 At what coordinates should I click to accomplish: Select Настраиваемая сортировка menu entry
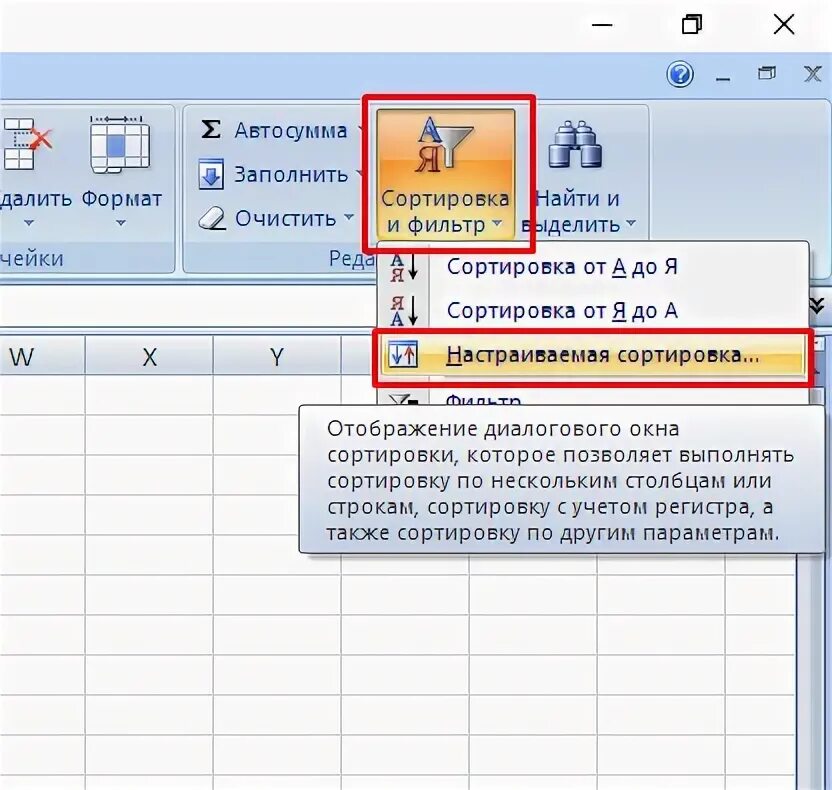click(593, 354)
